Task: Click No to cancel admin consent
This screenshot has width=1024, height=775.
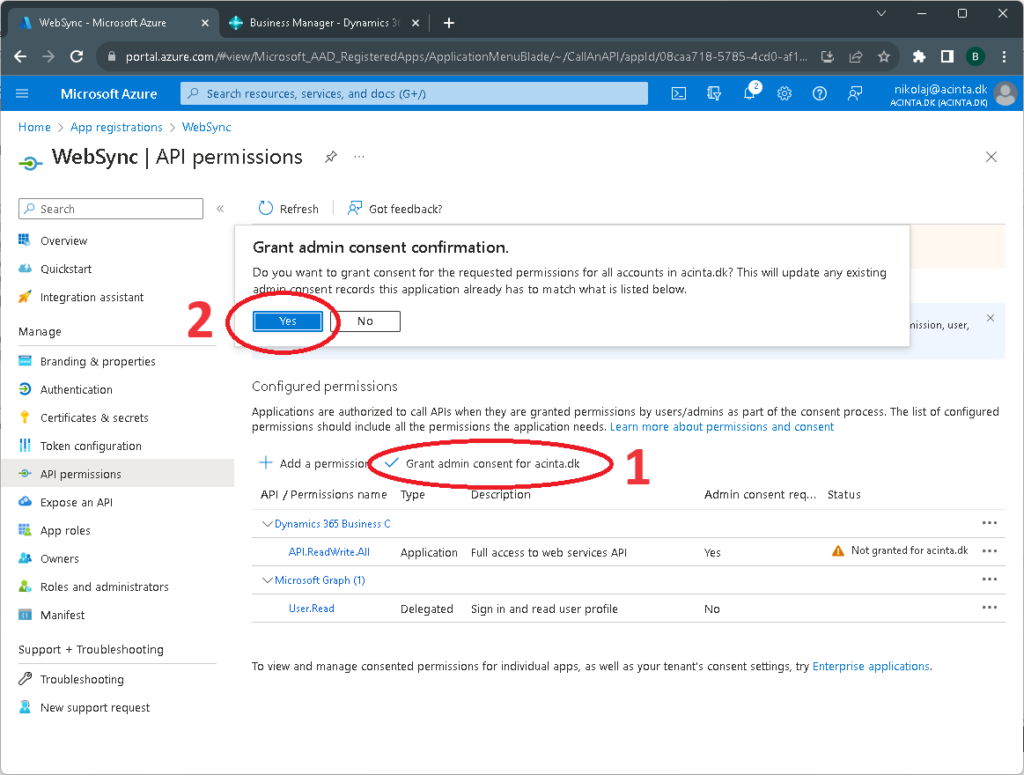Action: coord(365,321)
